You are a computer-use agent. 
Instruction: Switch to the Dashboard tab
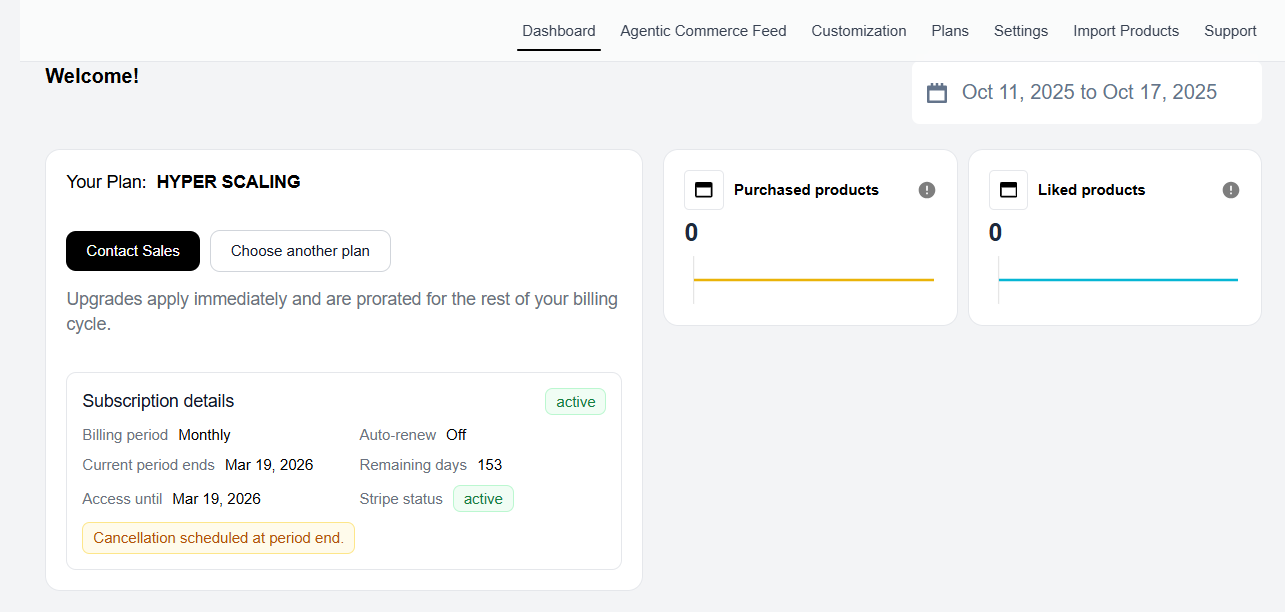point(558,31)
